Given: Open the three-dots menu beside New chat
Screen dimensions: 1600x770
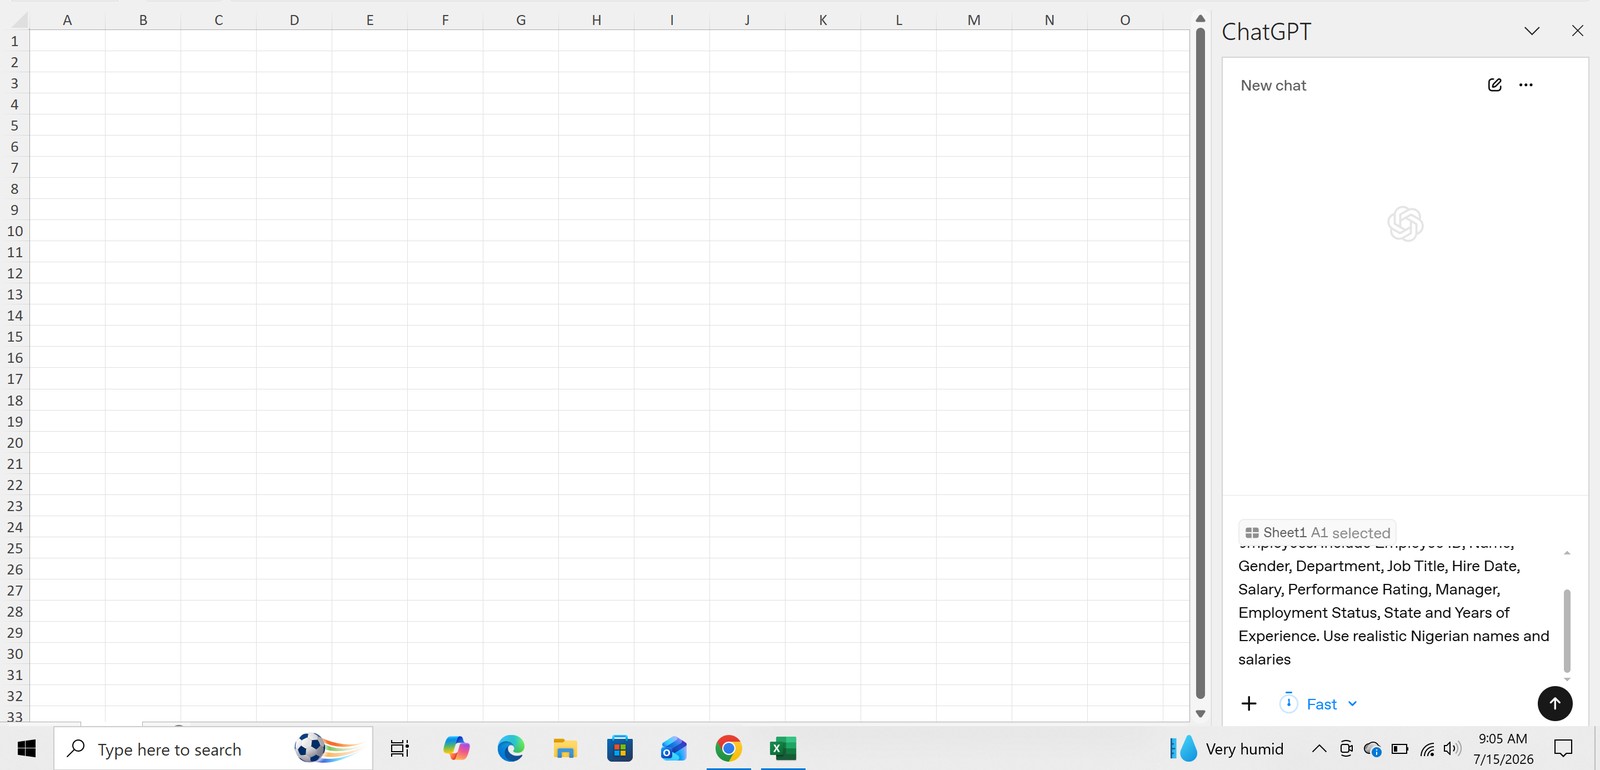Looking at the screenshot, I should (x=1525, y=85).
